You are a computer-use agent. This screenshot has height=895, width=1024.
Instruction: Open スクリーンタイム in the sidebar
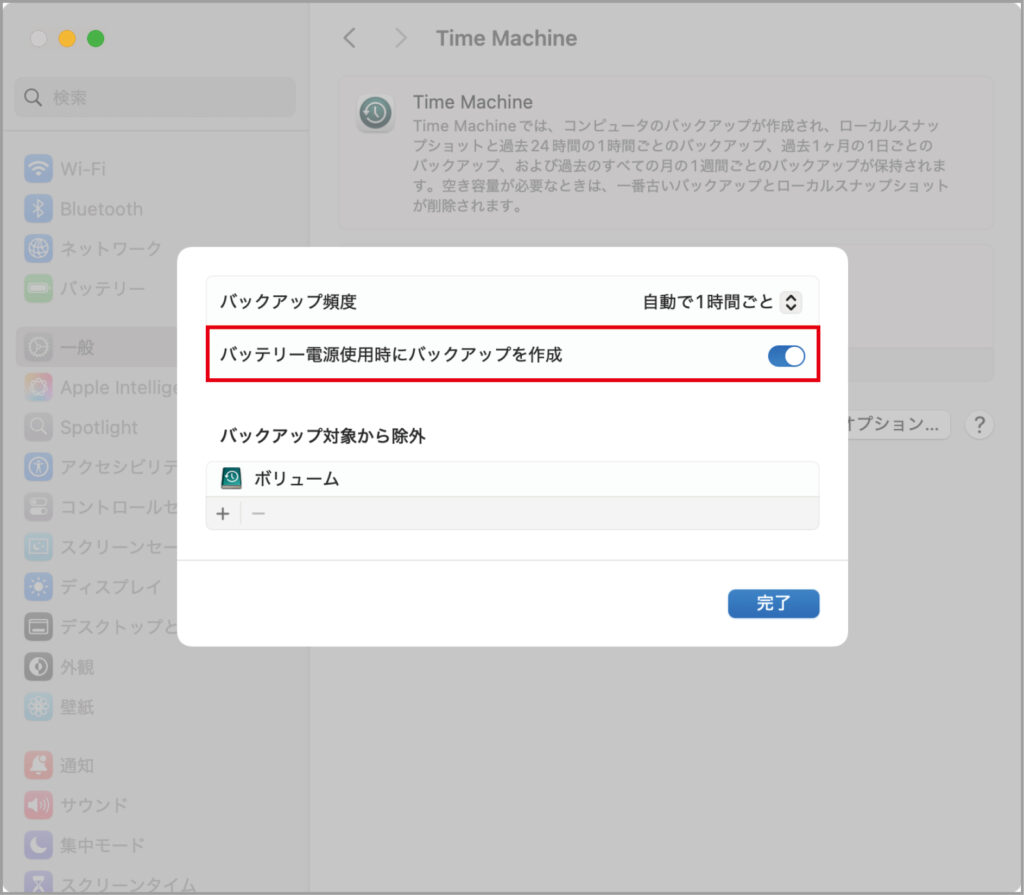click(x=110, y=884)
